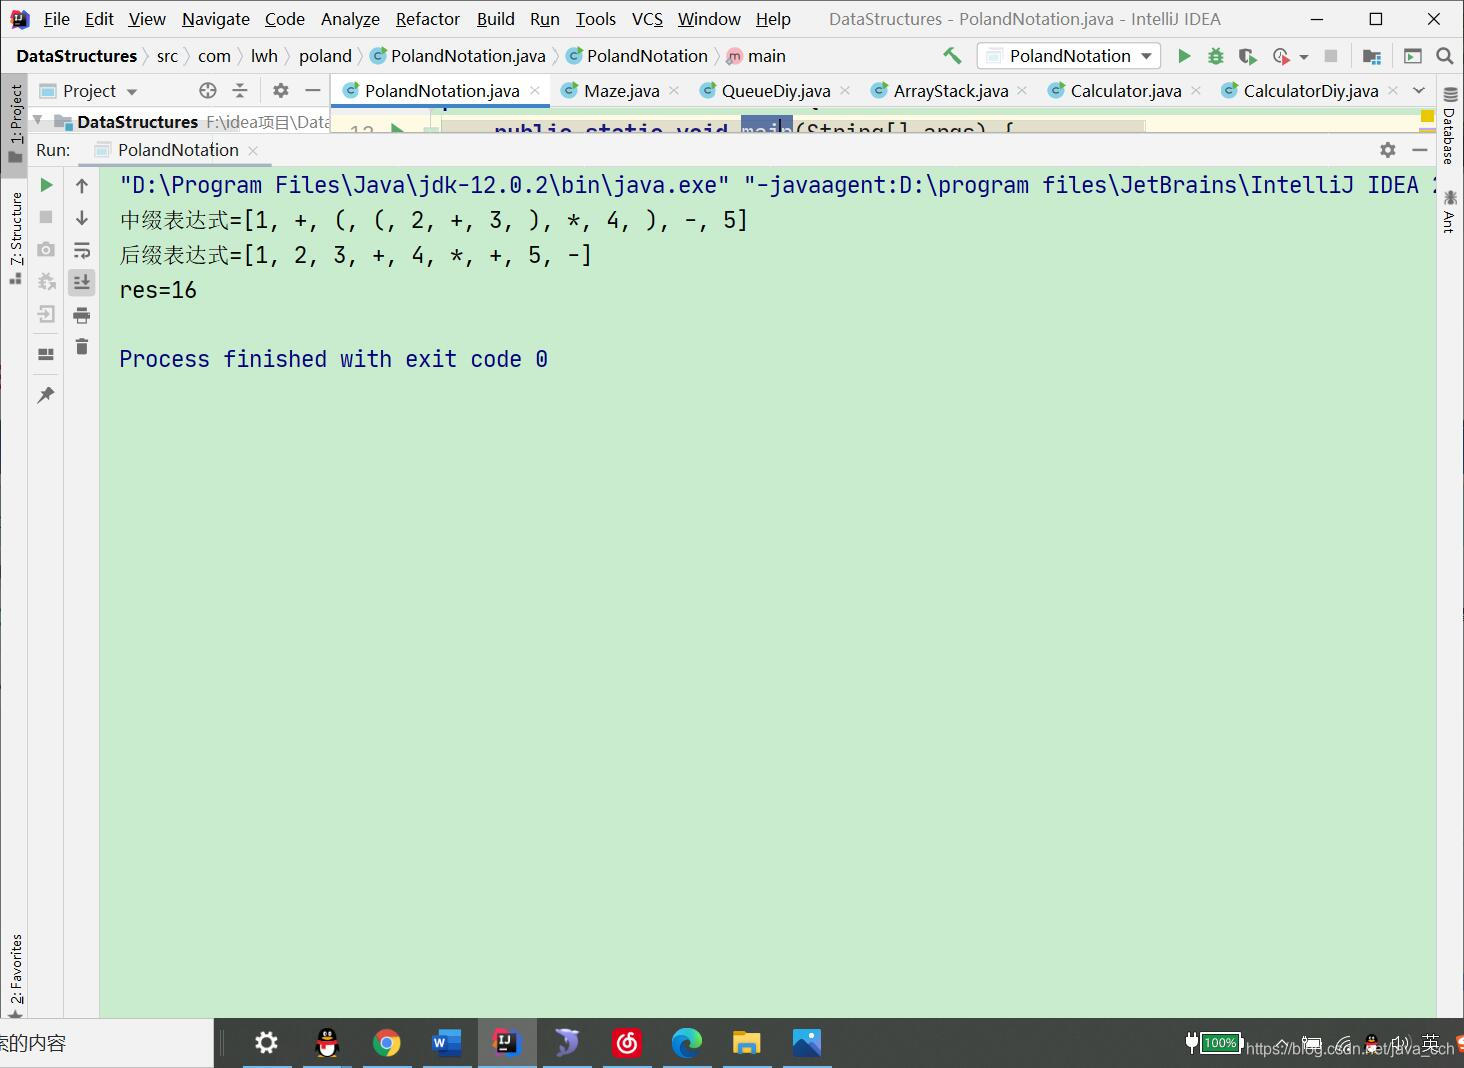The image size is (1464, 1068).
Task: Open the VCS menu
Action: point(647,19)
